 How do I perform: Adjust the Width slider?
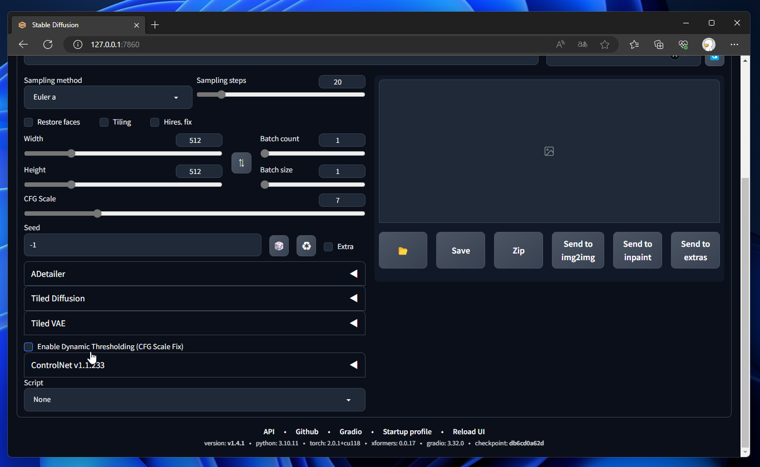click(123, 154)
